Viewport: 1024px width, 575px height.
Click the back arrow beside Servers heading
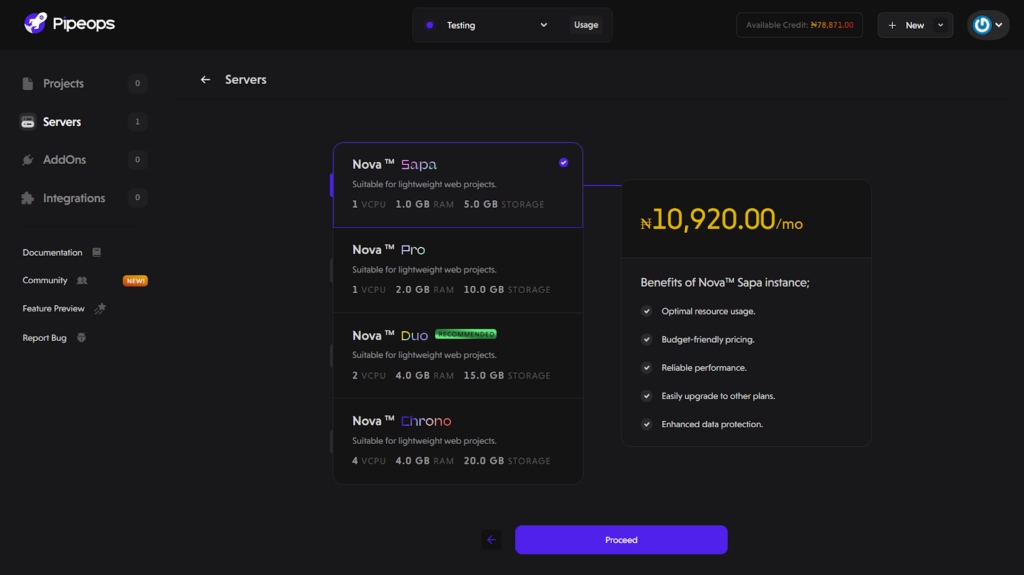tap(205, 80)
